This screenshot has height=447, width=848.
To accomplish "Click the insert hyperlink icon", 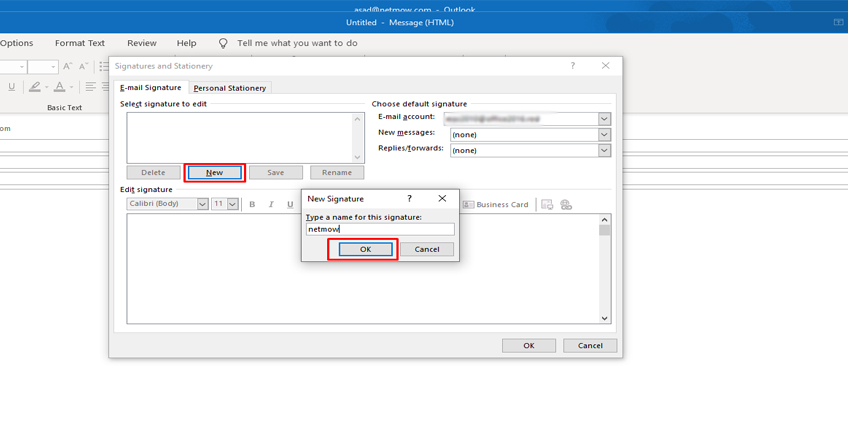I will coord(566,204).
